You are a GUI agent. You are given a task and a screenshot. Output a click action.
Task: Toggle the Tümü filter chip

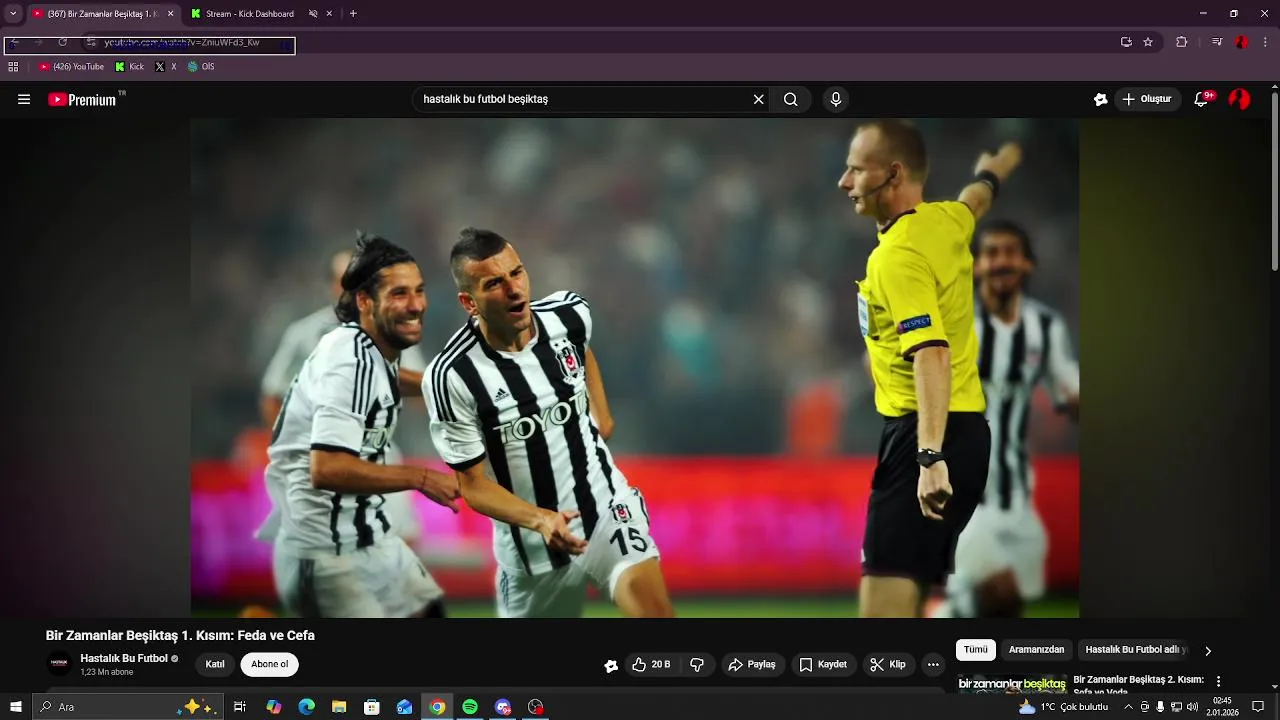[976, 650]
